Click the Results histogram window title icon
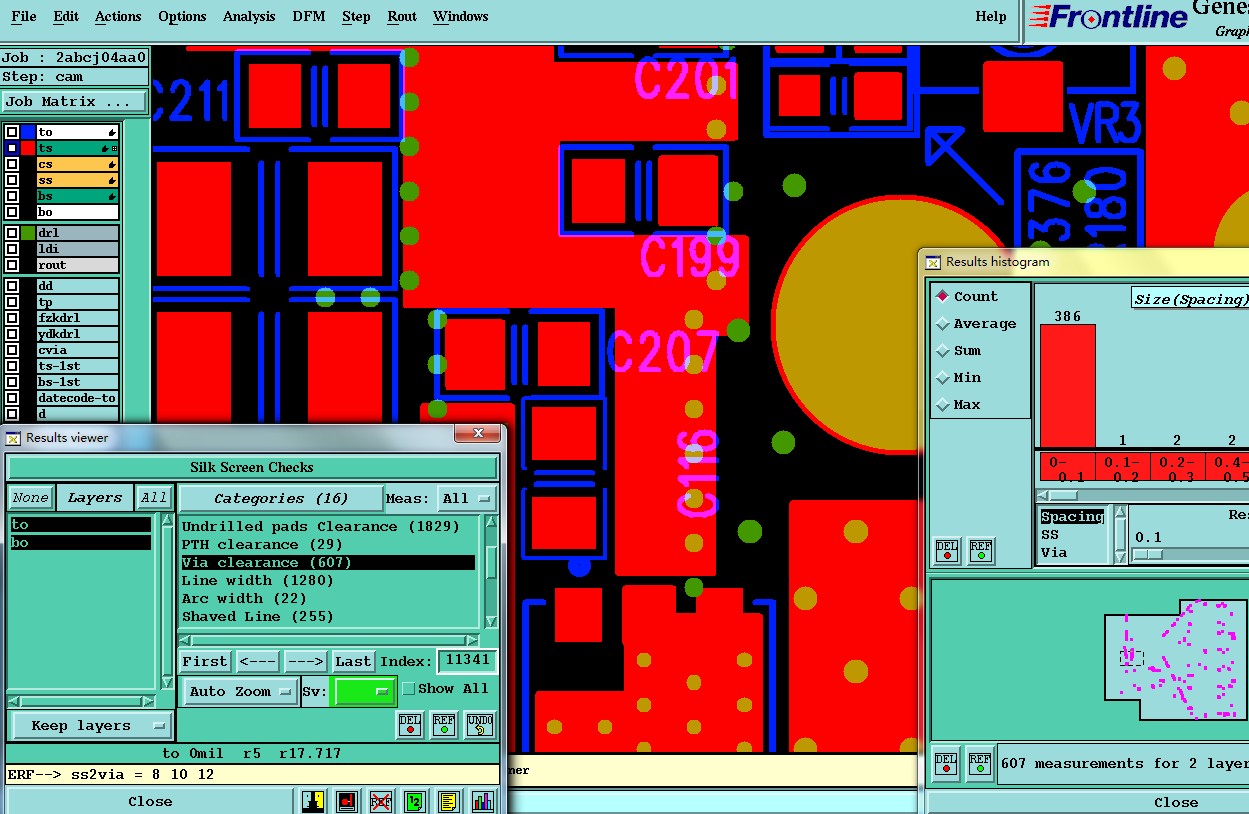The height and width of the screenshot is (814, 1249). [934, 262]
